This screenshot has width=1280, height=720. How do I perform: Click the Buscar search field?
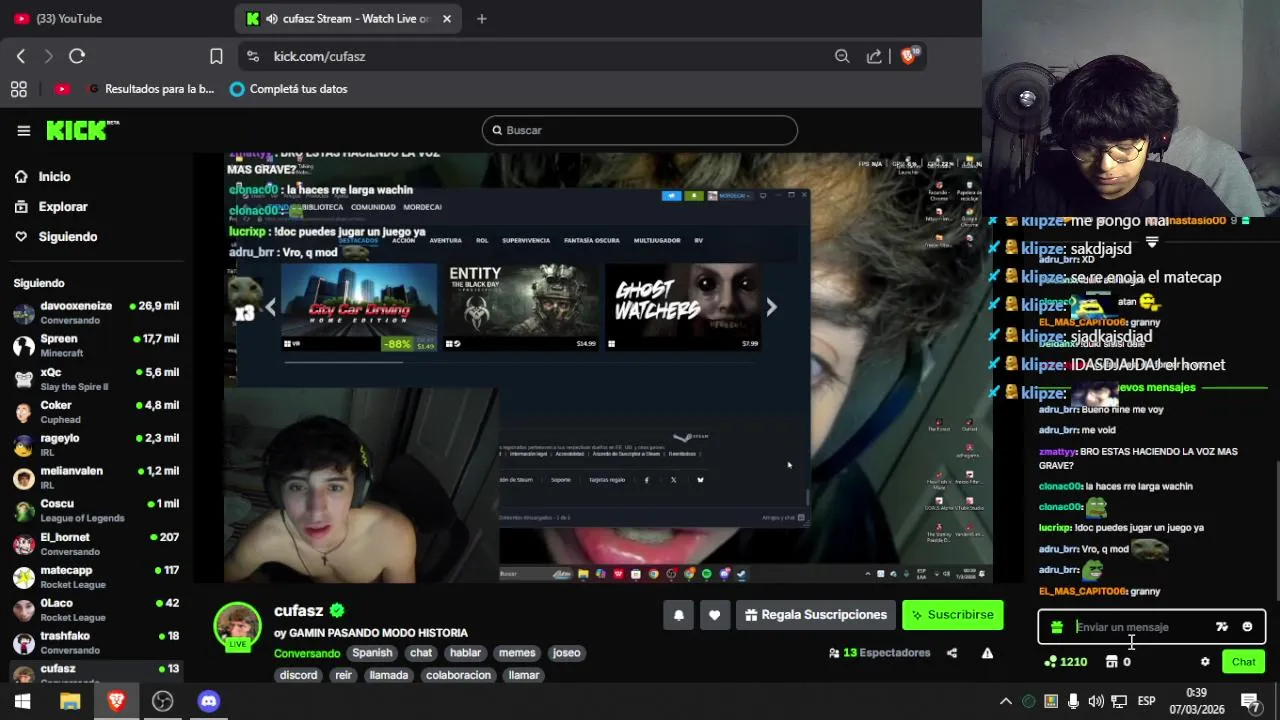pos(640,130)
